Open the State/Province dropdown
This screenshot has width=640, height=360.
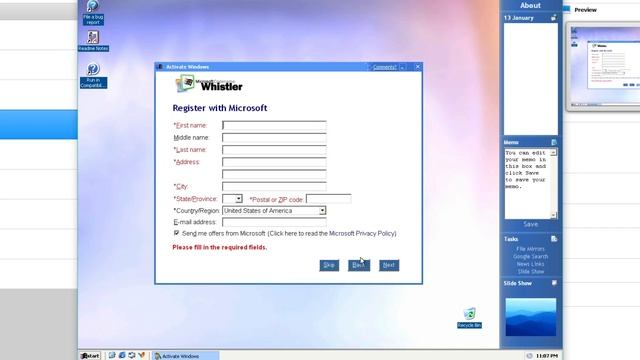239,199
